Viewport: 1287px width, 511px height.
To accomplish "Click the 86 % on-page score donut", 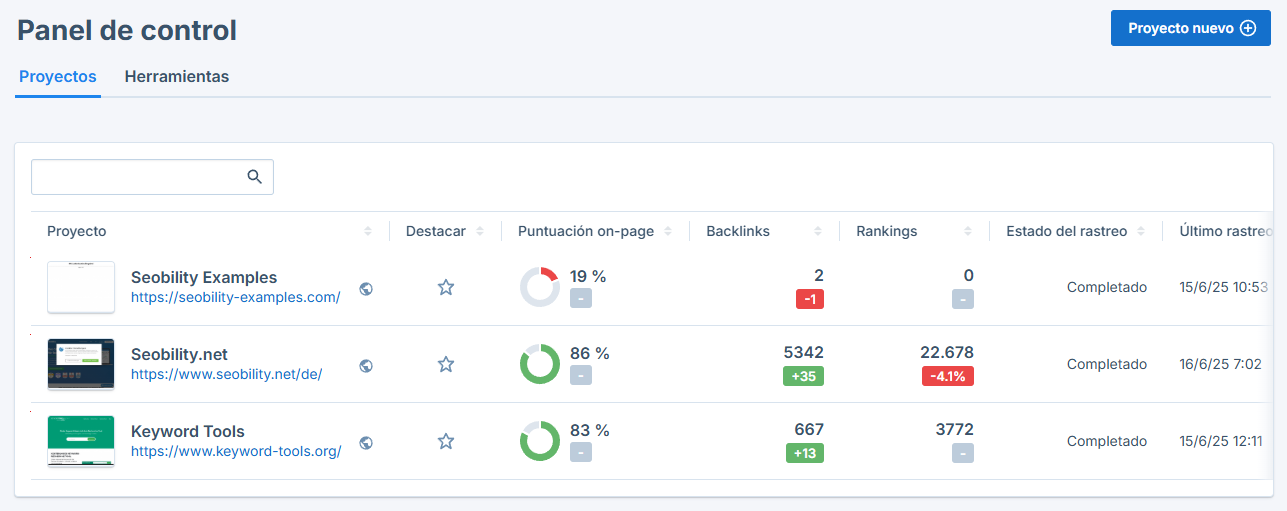I will coord(540,364).
